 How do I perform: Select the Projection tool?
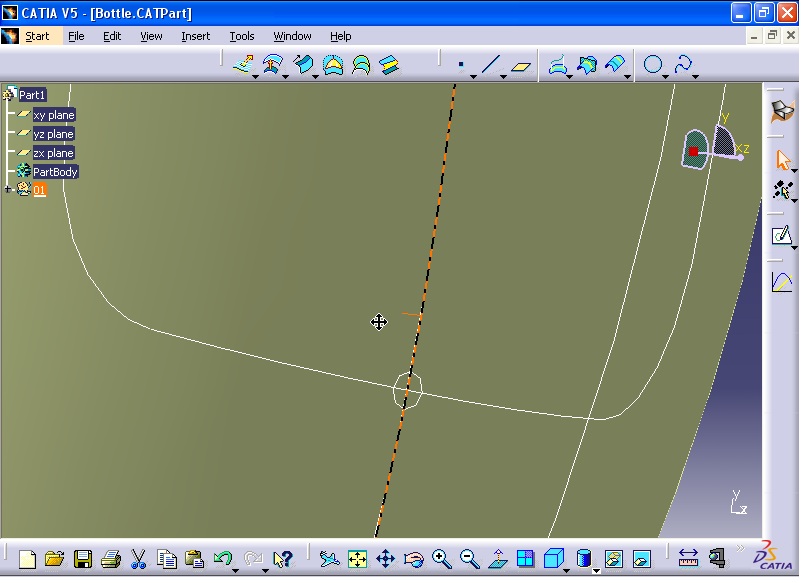(557, 65)
